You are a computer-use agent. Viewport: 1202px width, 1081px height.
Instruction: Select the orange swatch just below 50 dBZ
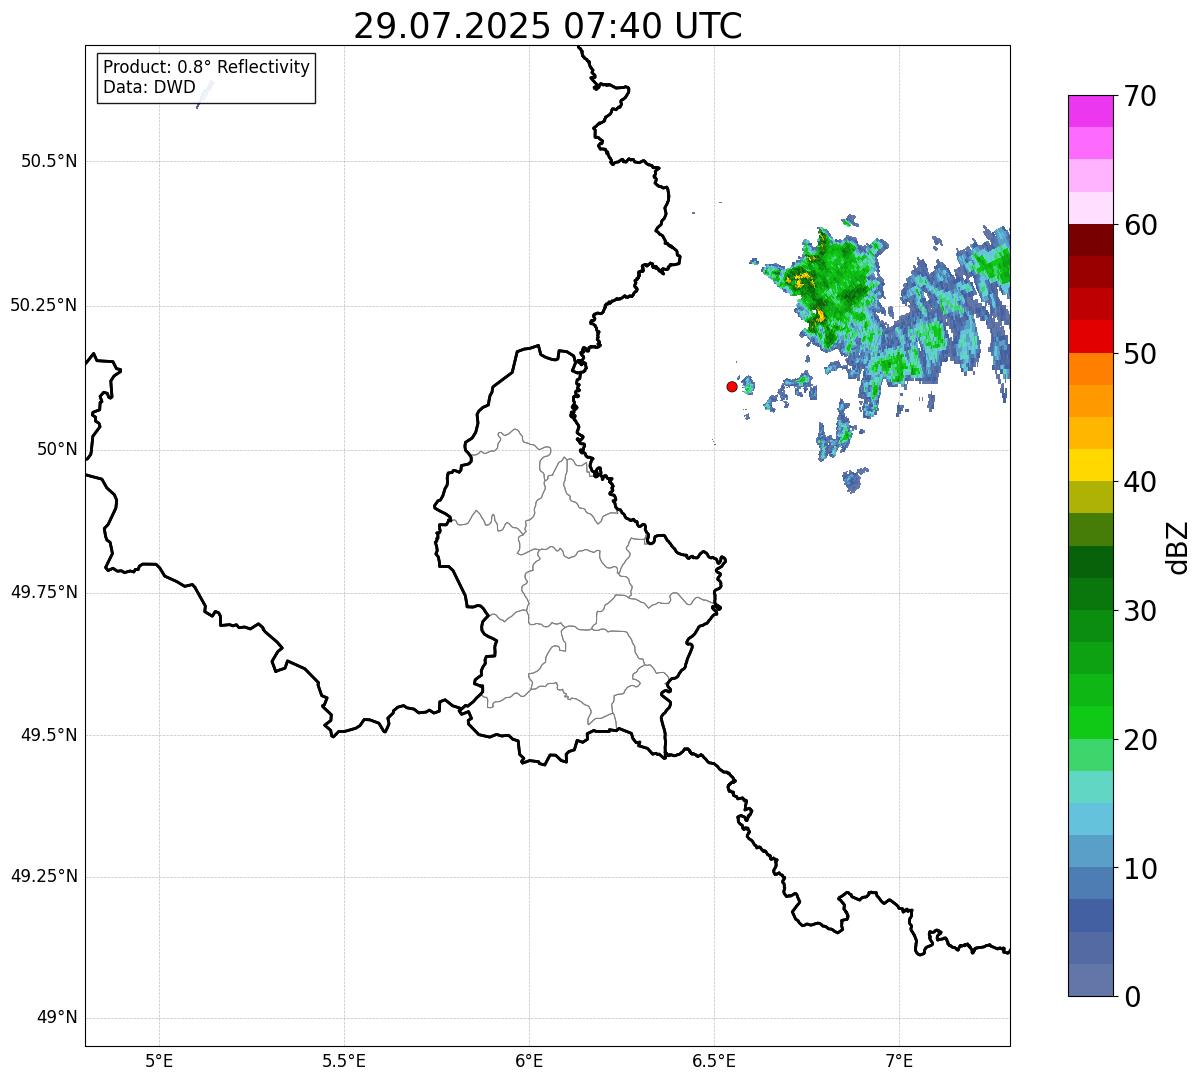[x=1090, y=368]
